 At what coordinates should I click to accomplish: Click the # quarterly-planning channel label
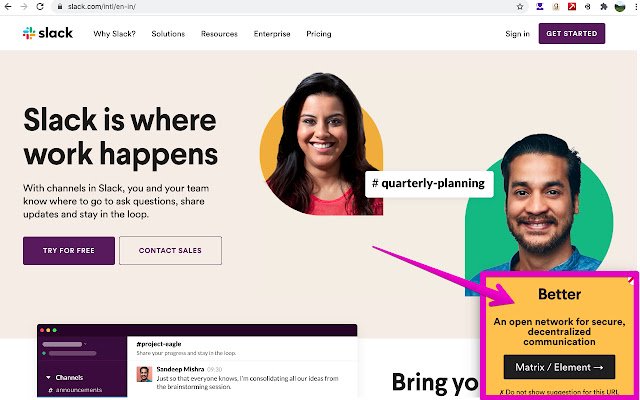tap(429, 184)
